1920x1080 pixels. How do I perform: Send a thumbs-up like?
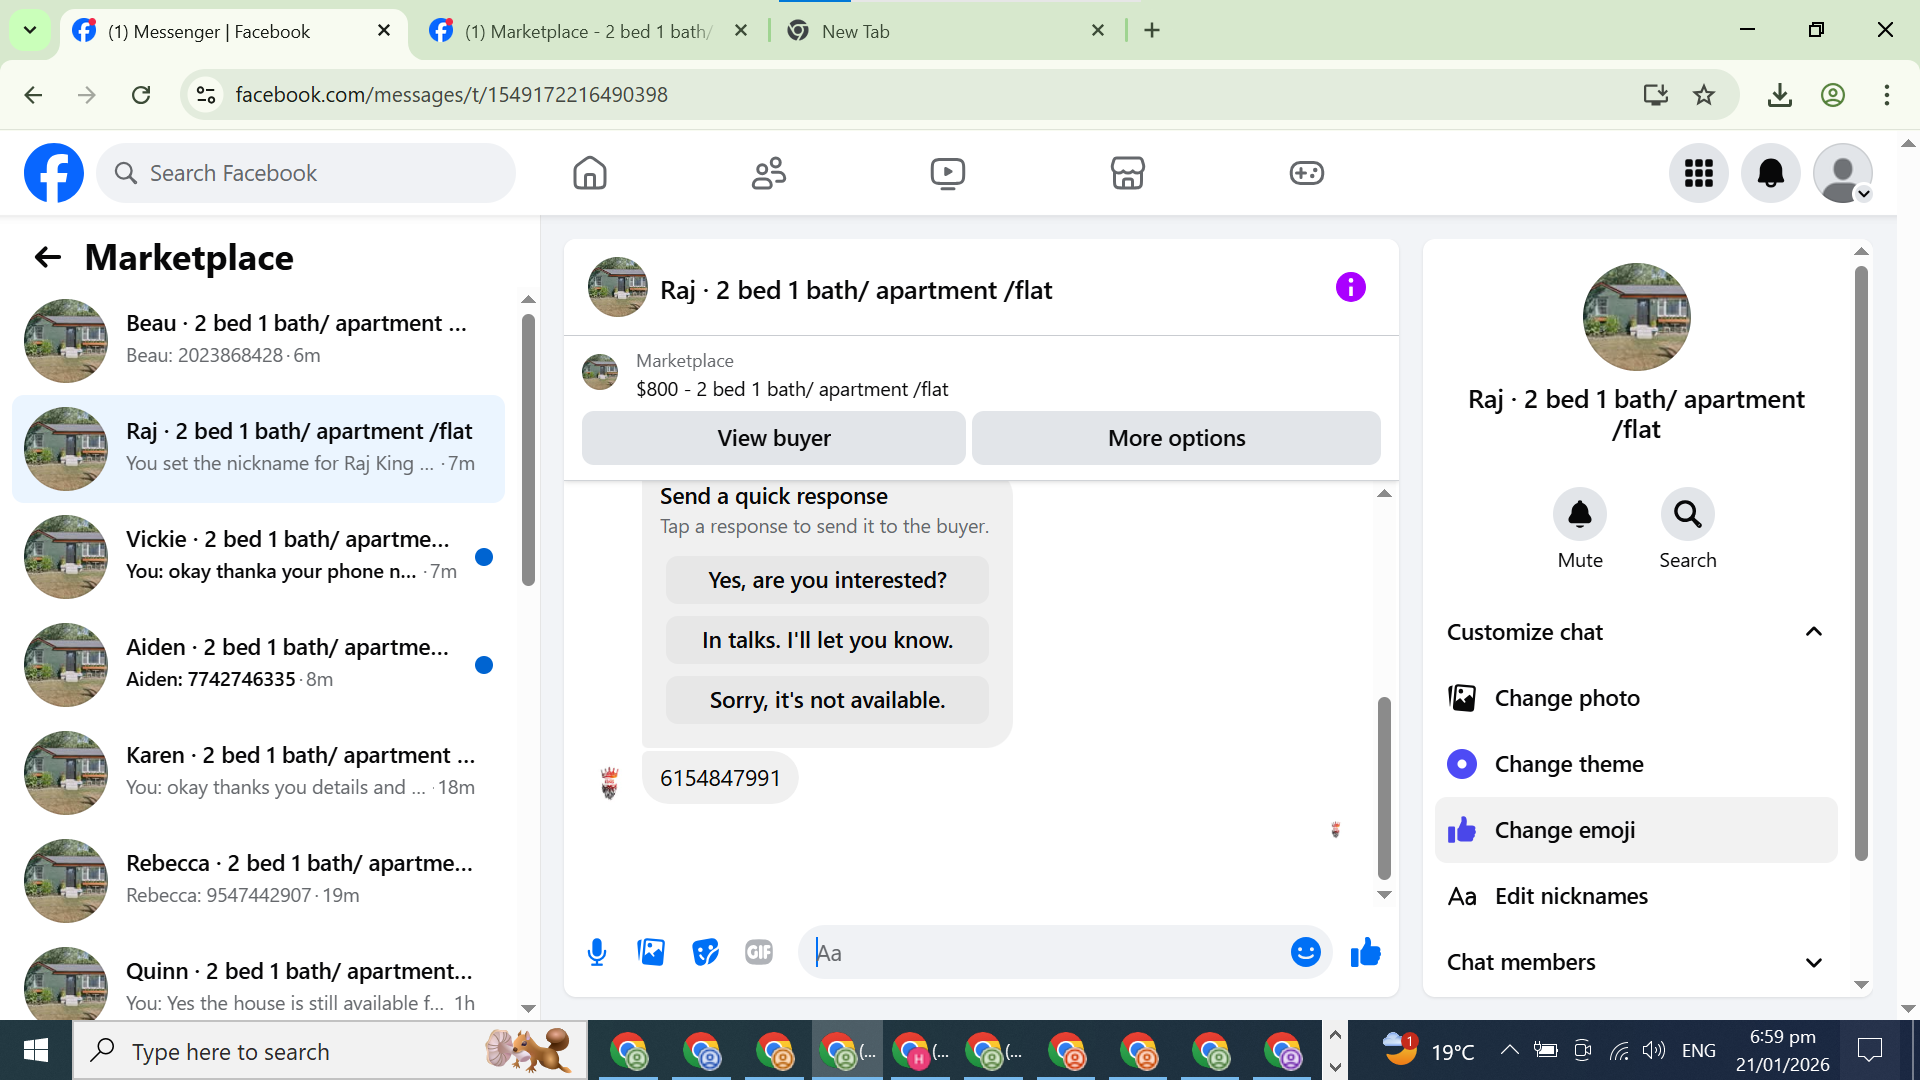(1365, 952)
